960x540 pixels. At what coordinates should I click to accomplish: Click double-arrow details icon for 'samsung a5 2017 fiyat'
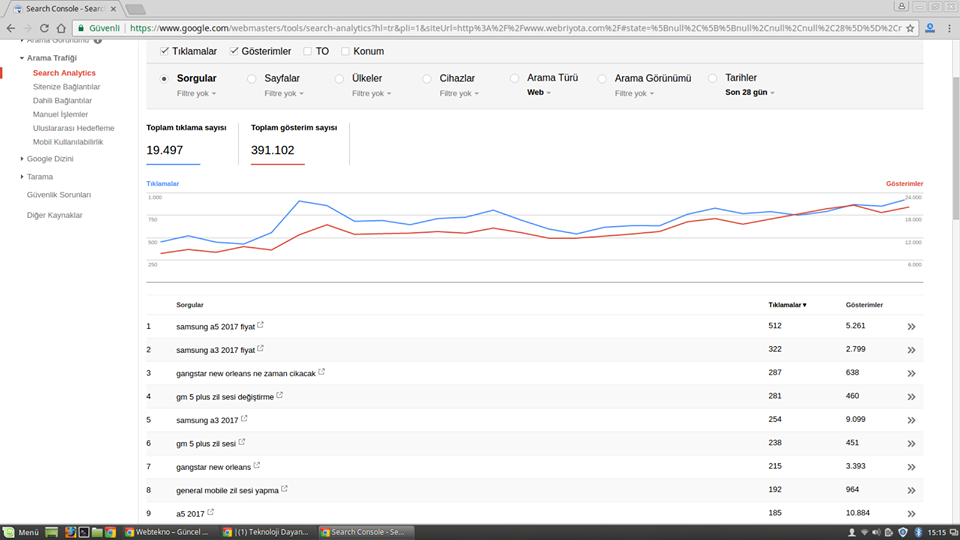(911, 327)
